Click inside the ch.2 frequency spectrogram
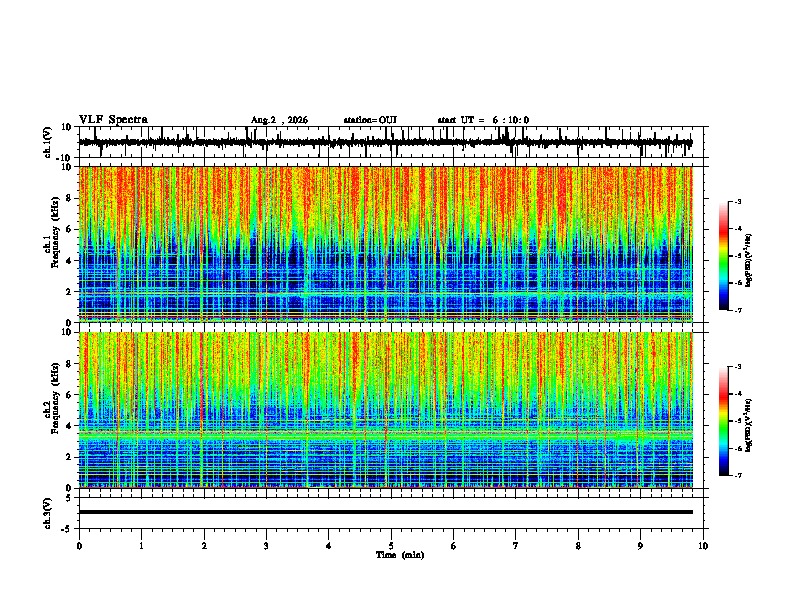The height and width of the screenshot is (612, 792). coord(385,410)
